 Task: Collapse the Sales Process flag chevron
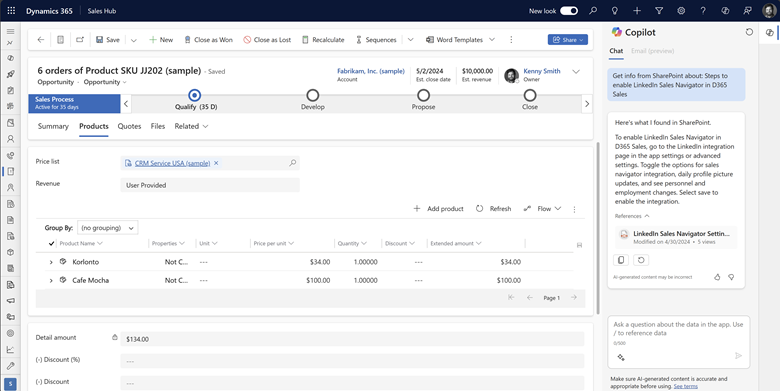126,104
